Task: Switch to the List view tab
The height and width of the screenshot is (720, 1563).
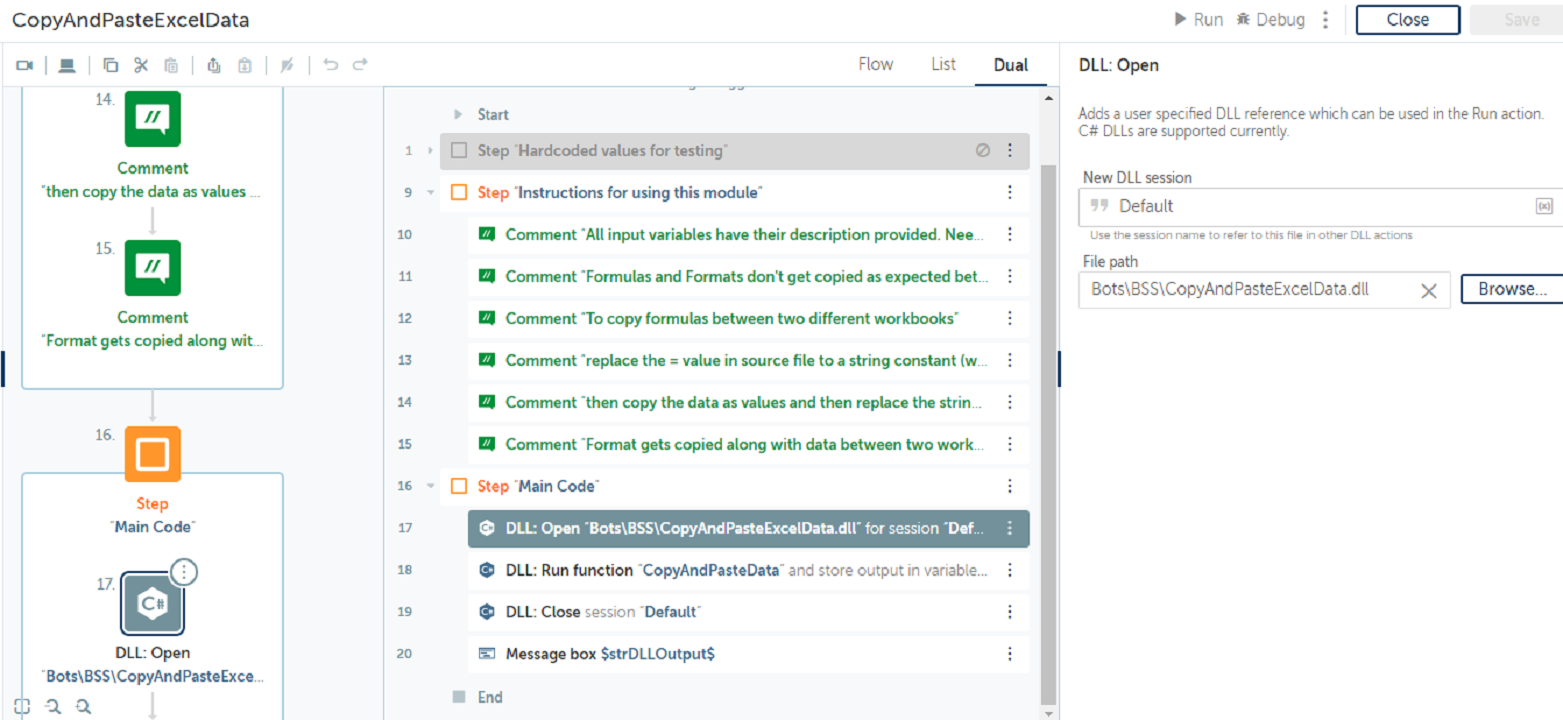Action: point(943,64)
